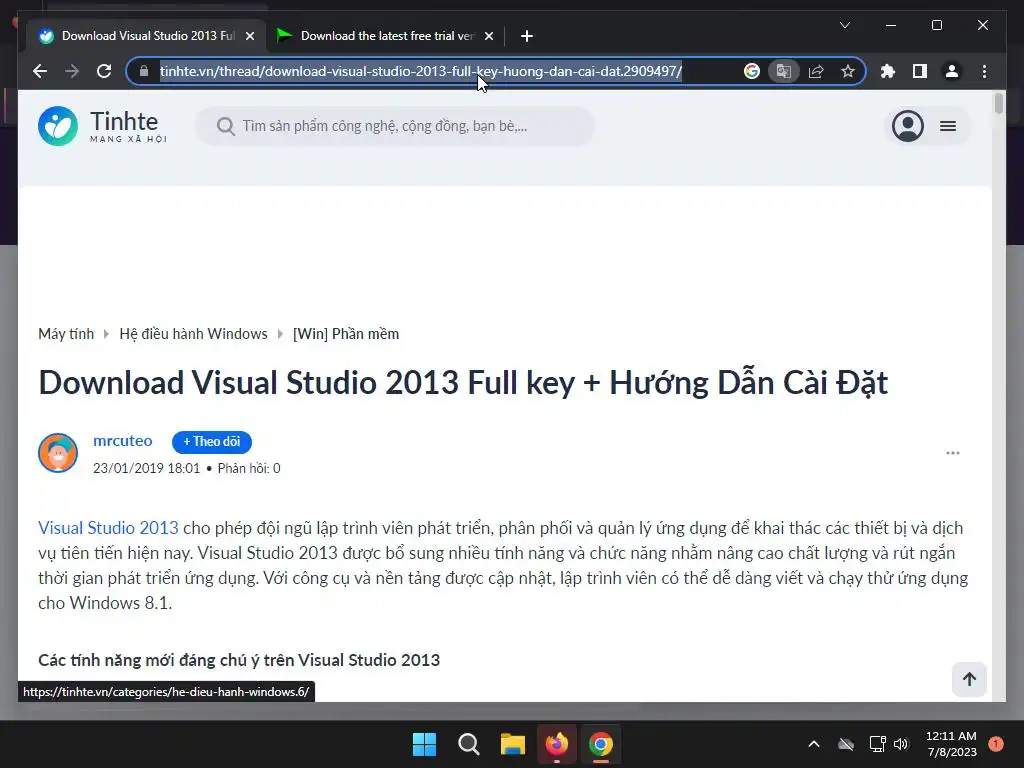
Task: Open Chrome's three-dot menu
Action: [984, 71]
